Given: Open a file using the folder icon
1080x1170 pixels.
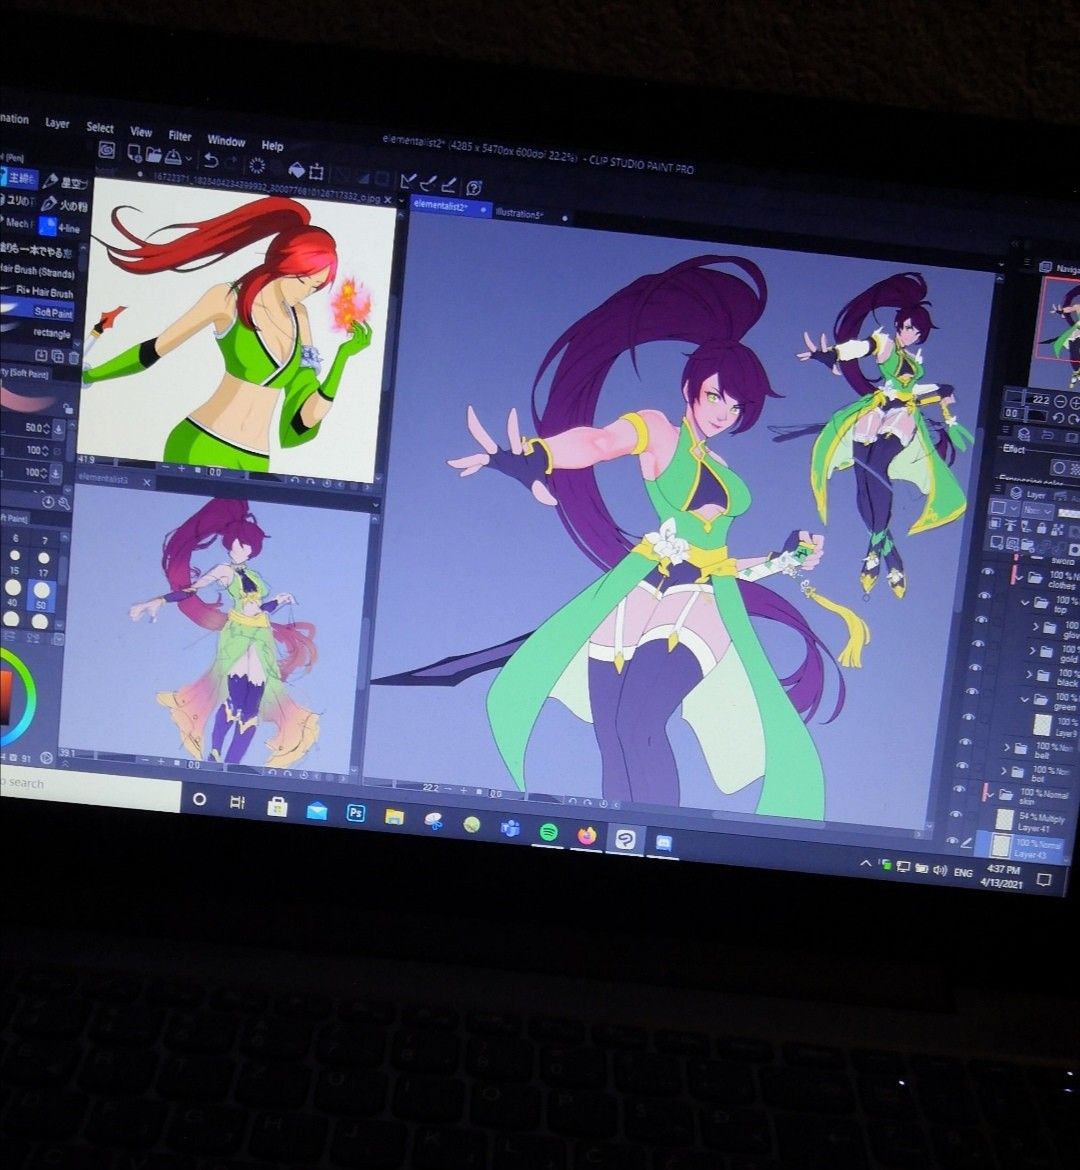Looking at the screenshot, I should [x=154, y=155].
